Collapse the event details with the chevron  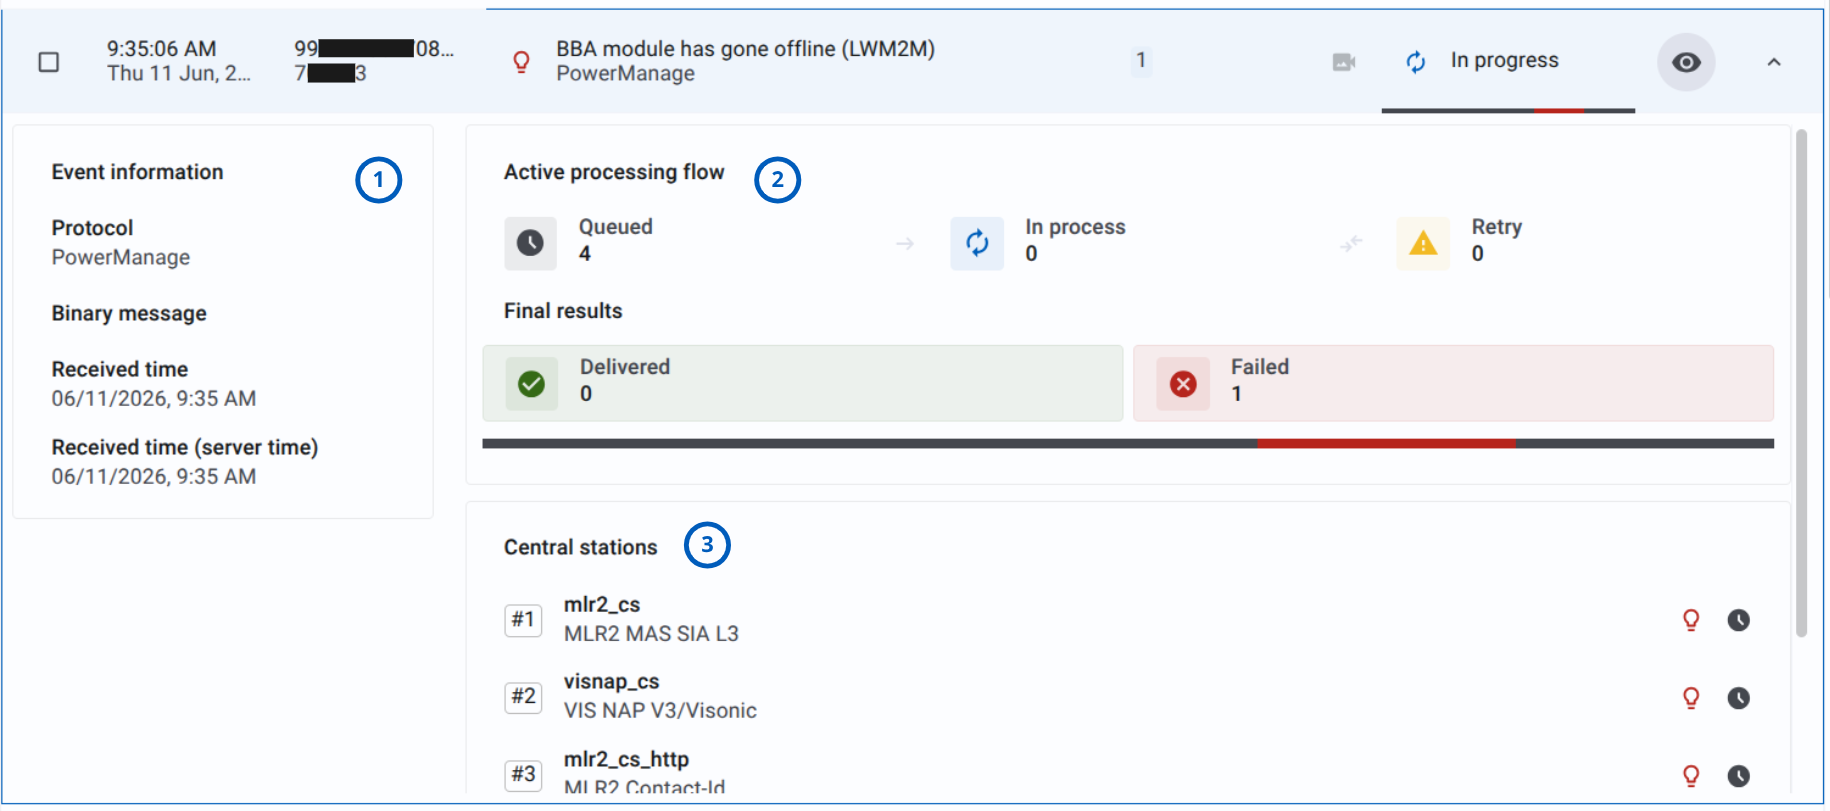(1774, 62)
